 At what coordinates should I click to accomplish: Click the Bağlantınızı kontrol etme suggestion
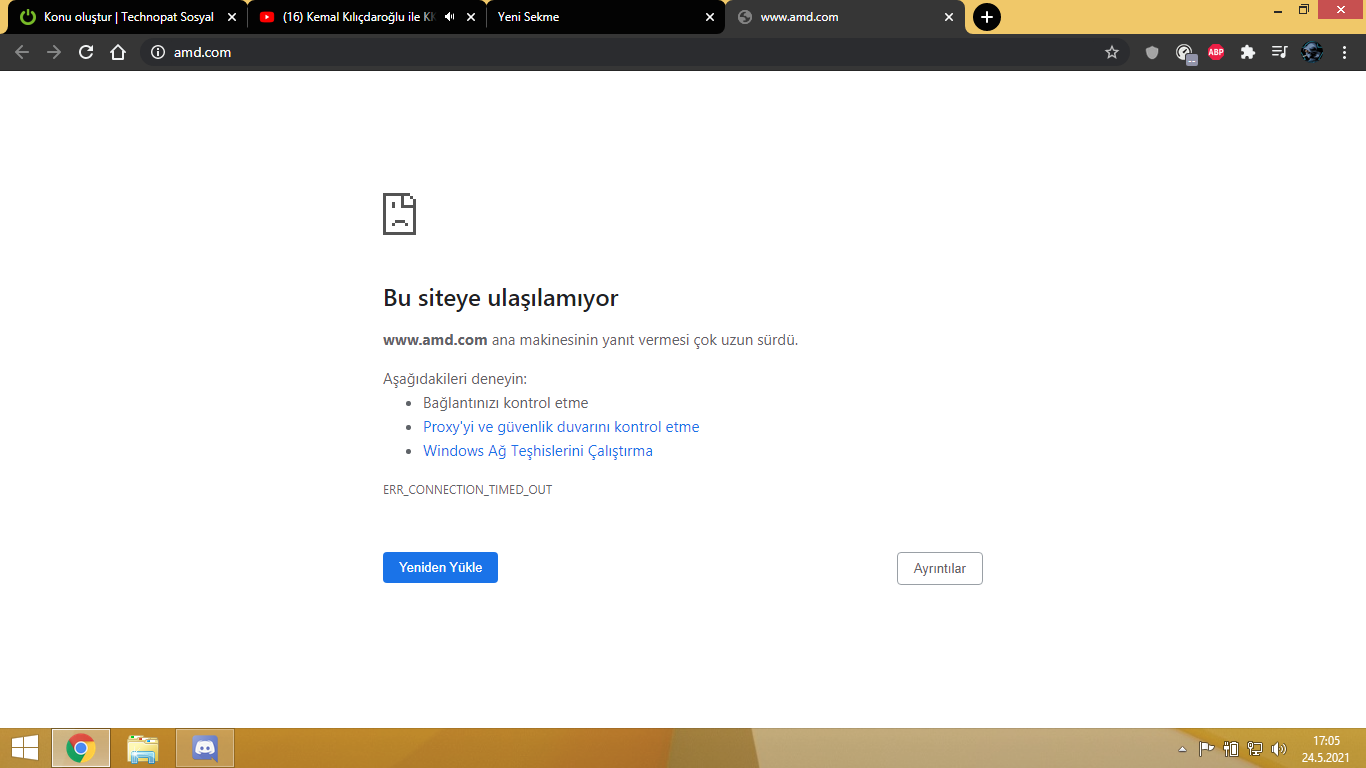click(506, 403)
